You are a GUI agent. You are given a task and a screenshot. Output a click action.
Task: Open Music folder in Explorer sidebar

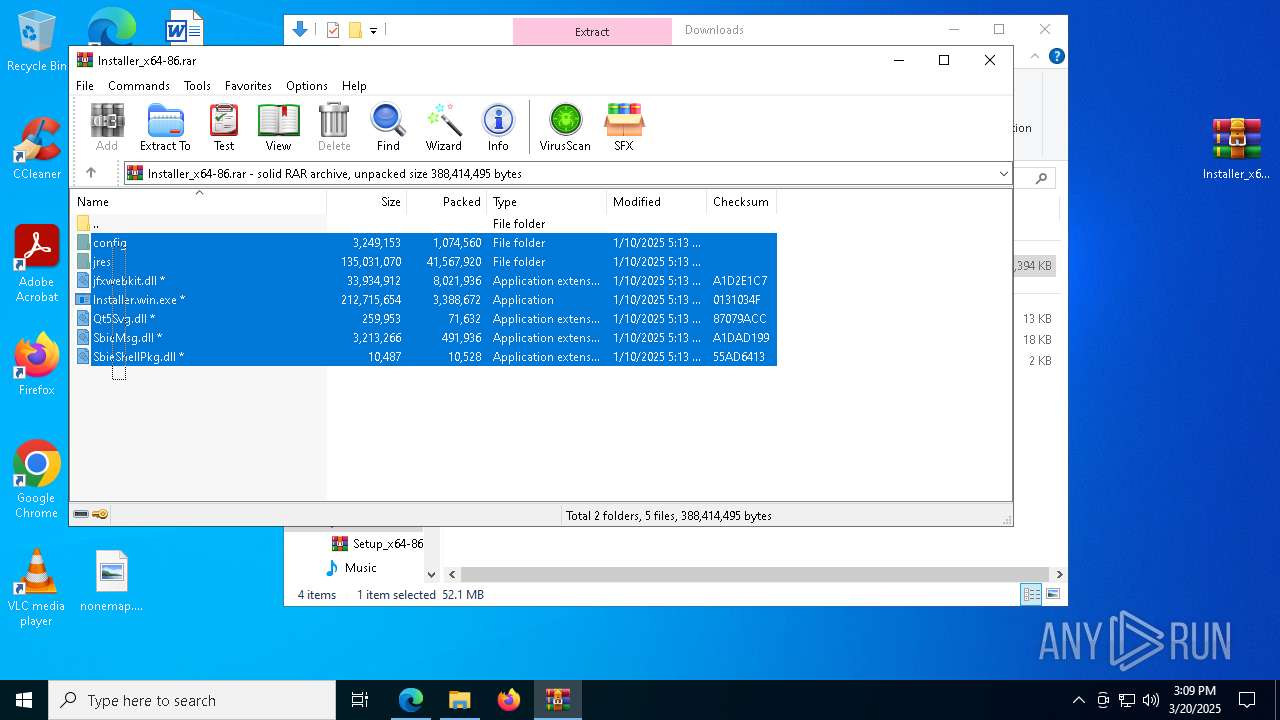(x=351, y=568)
